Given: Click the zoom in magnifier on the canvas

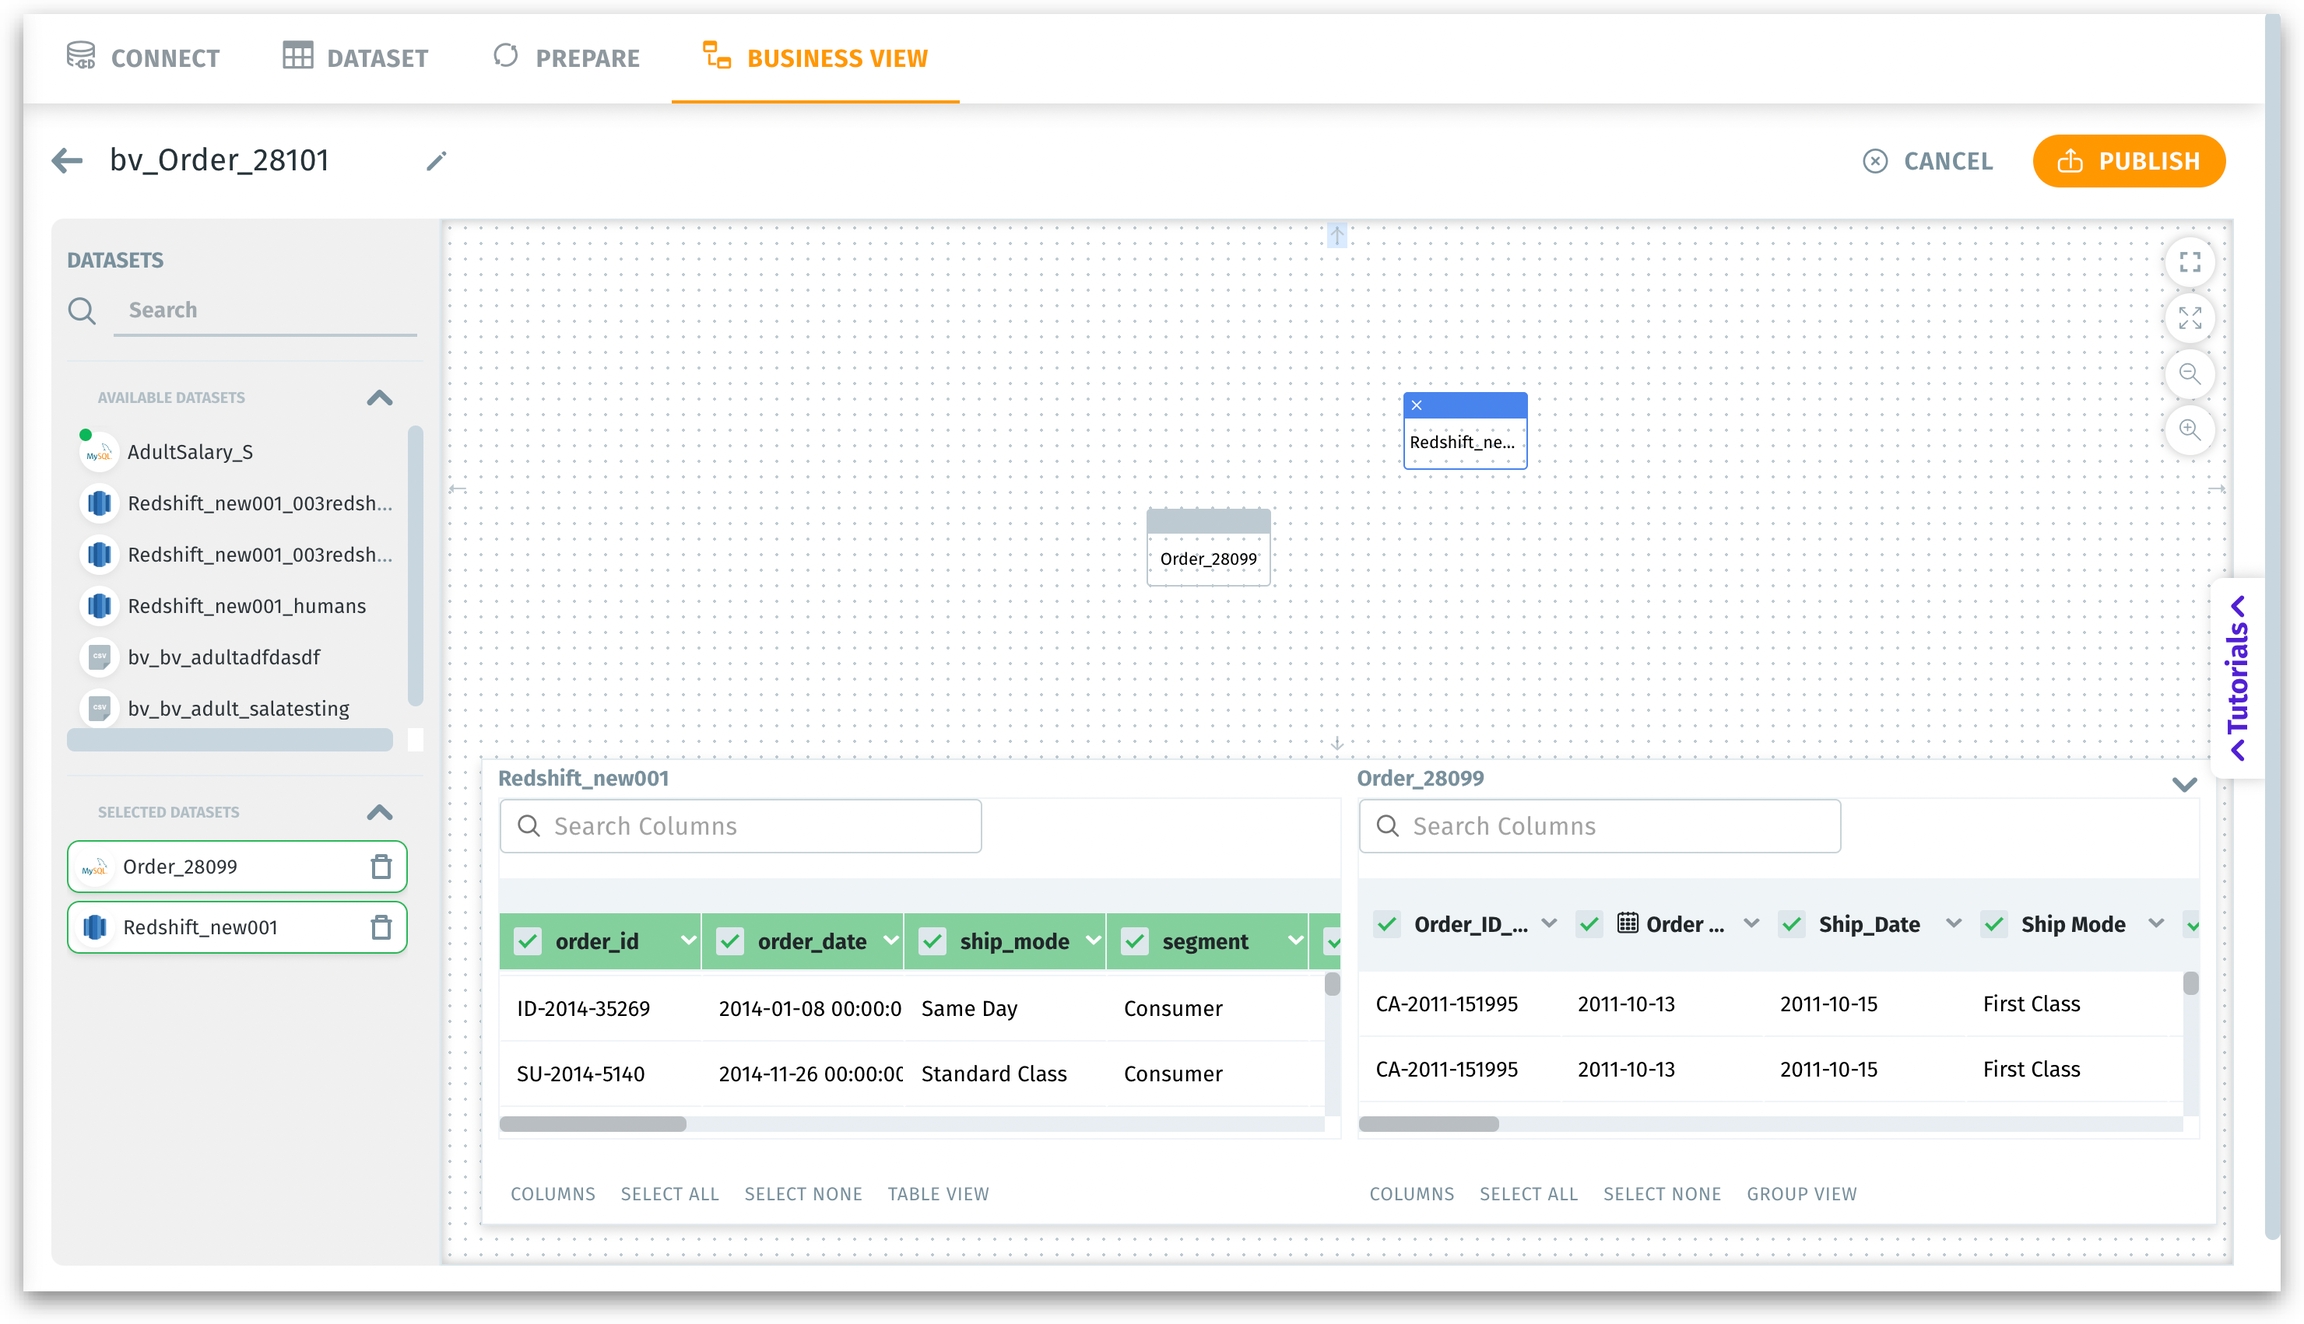Looking at the screenshot, I should click(x=2189, y=430).
